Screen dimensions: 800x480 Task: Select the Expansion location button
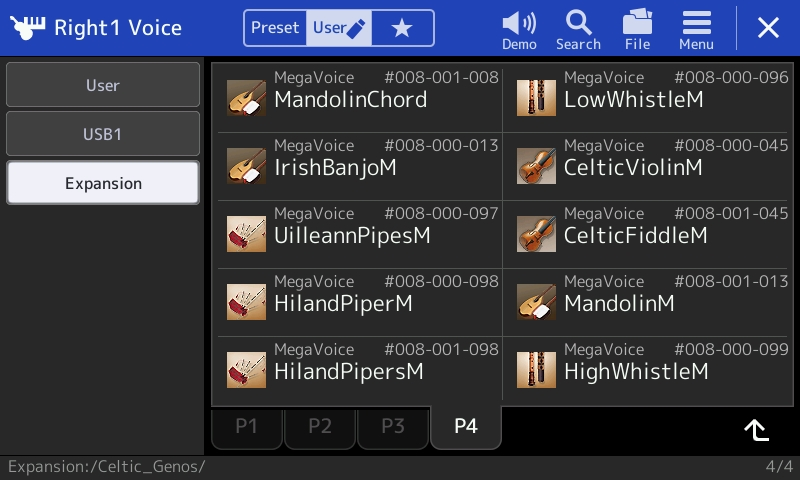point(103,183)
